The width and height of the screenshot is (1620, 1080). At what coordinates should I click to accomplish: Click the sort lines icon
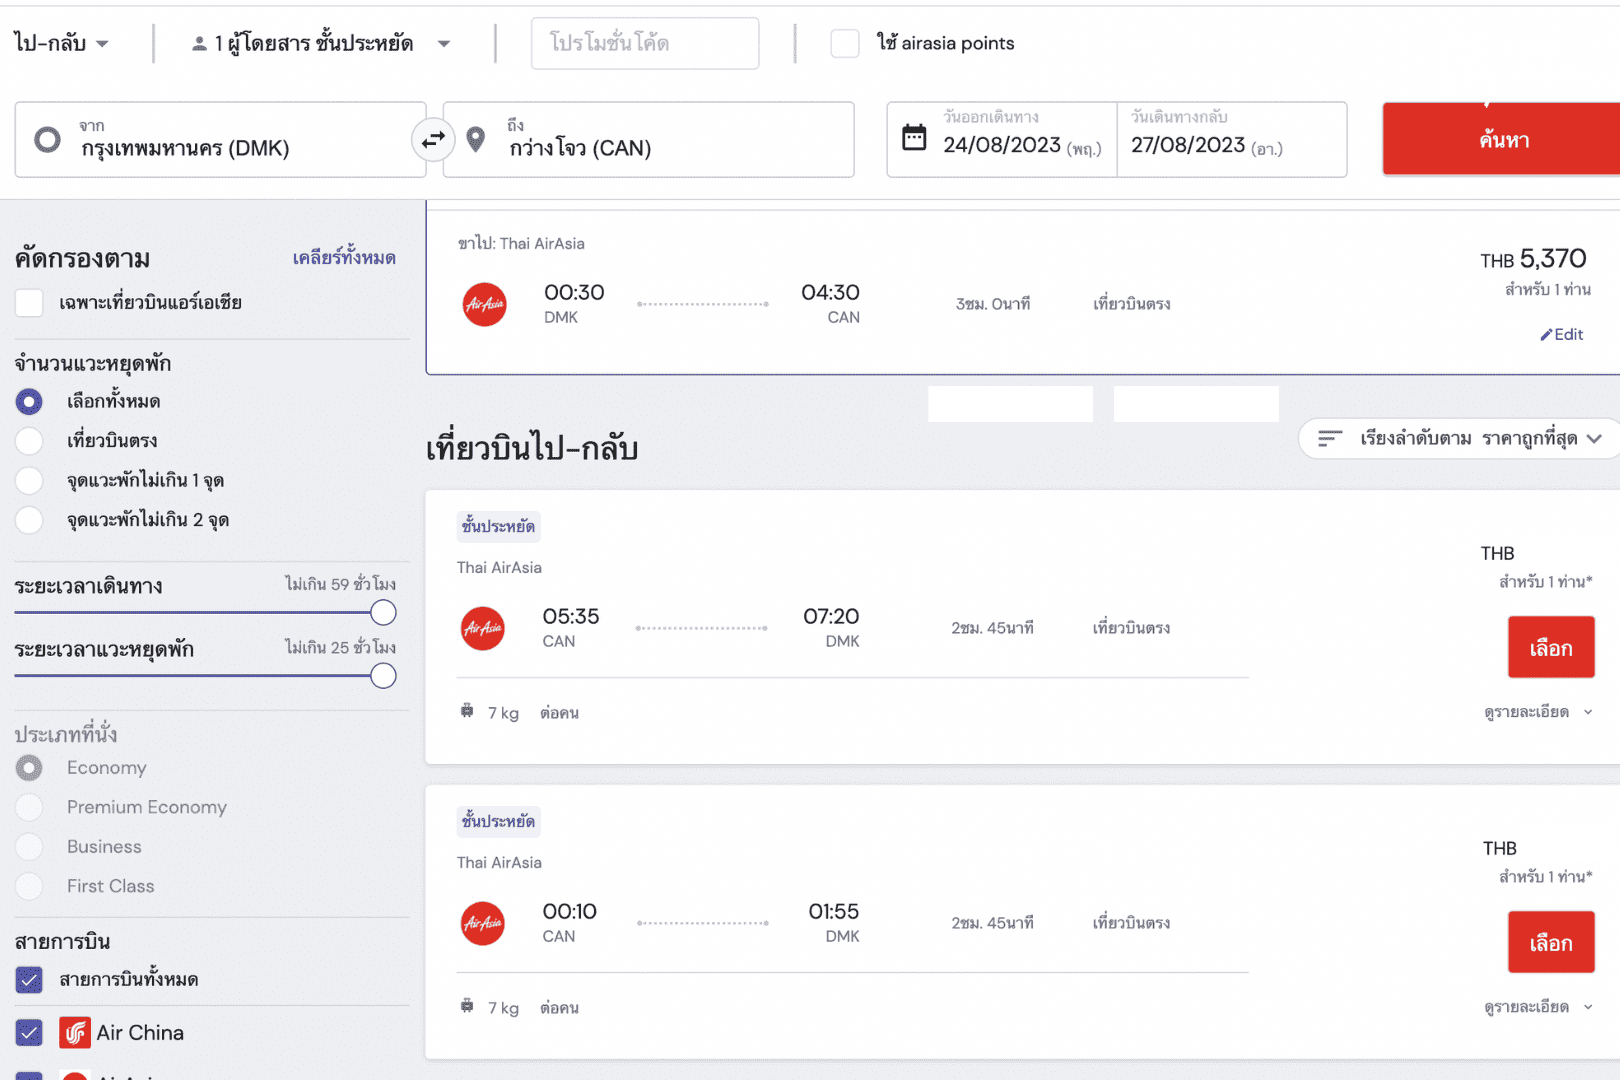pos(1329,438)
